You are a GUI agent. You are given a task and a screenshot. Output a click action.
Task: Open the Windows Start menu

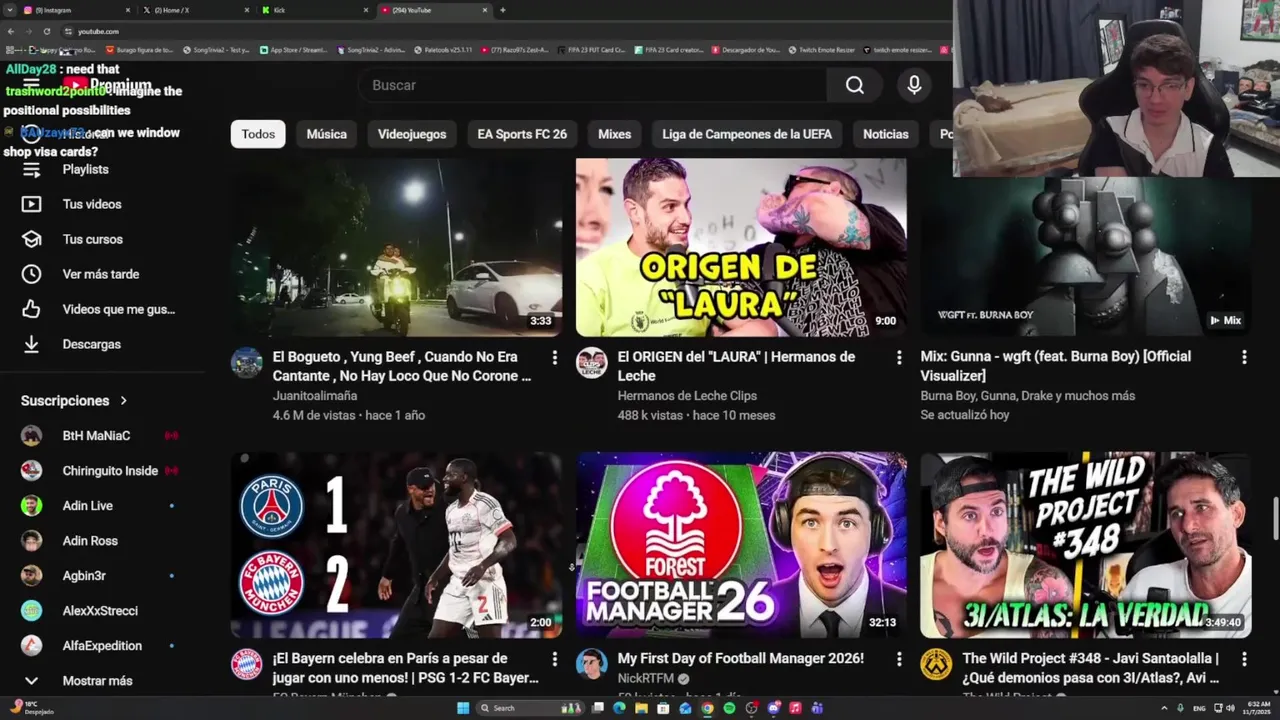point(463,708)
